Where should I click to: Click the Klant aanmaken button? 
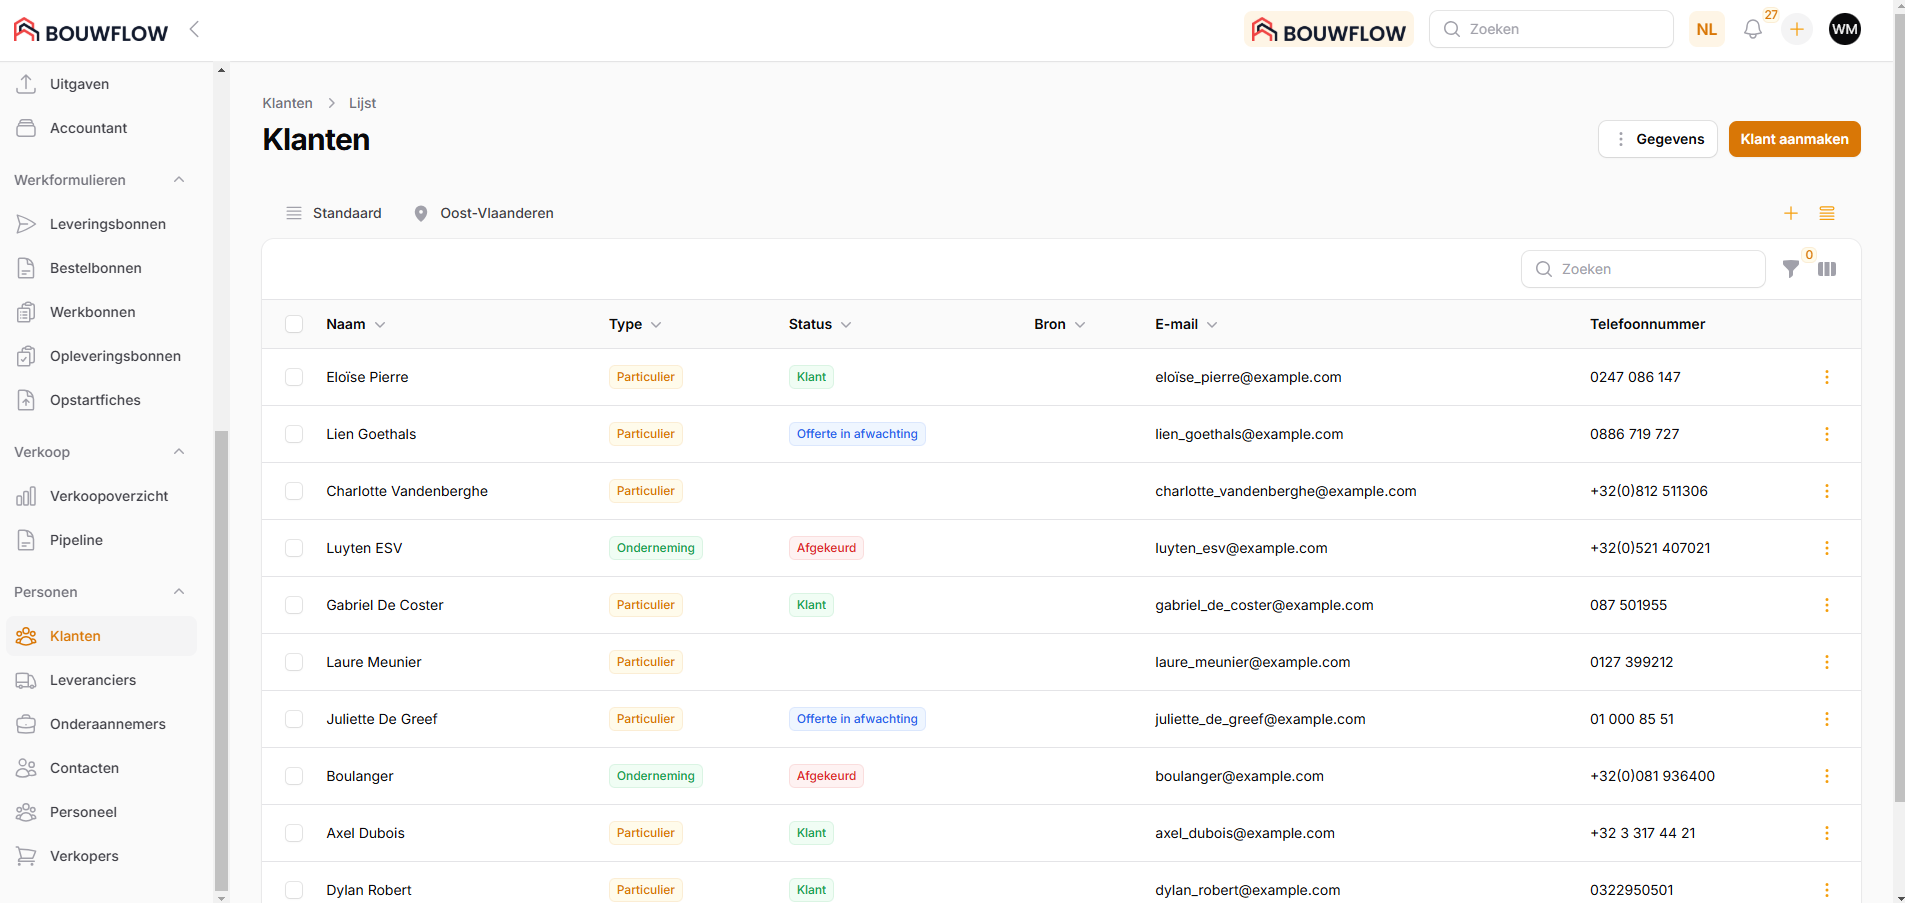click(x=1794, y=139)
